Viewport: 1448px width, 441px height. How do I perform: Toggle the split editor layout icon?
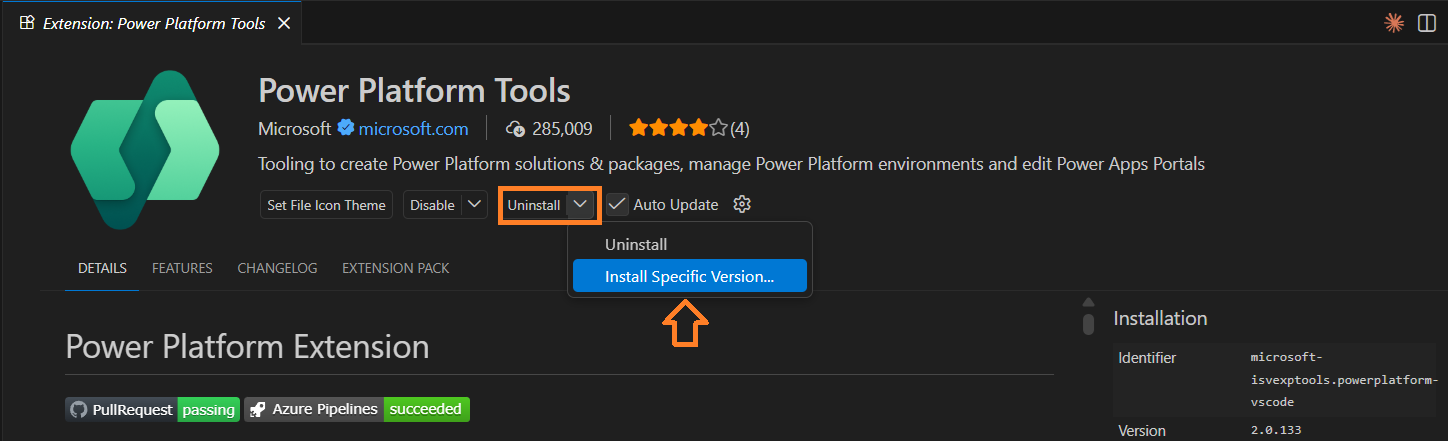tap(1427, 23)
